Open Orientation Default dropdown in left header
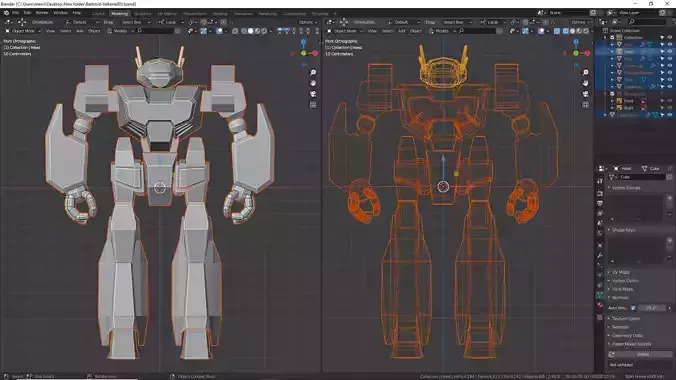The width and height of the screenshot is (676, 380). (82, 22)
